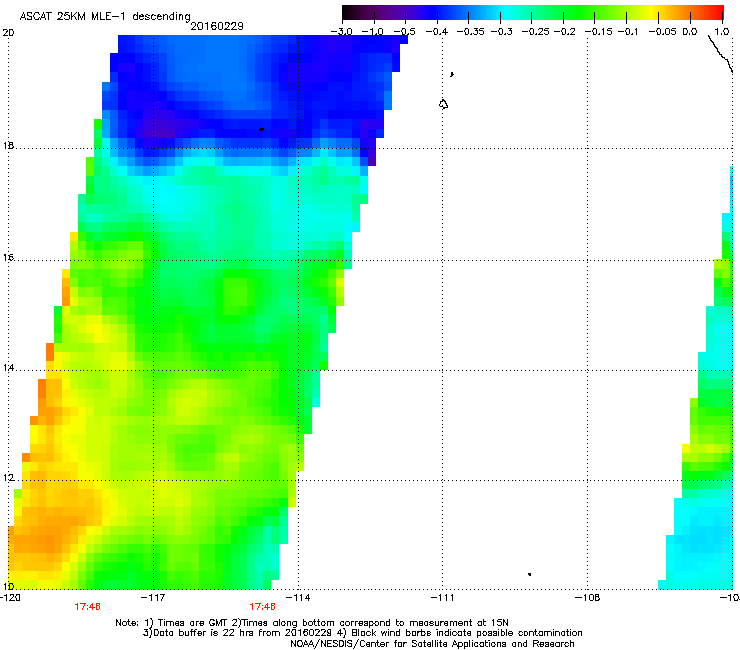740x650 pixels.
Task: Click the coastline segment in the top-right corner
Action: pyautogui.click(x=721, y=54)
